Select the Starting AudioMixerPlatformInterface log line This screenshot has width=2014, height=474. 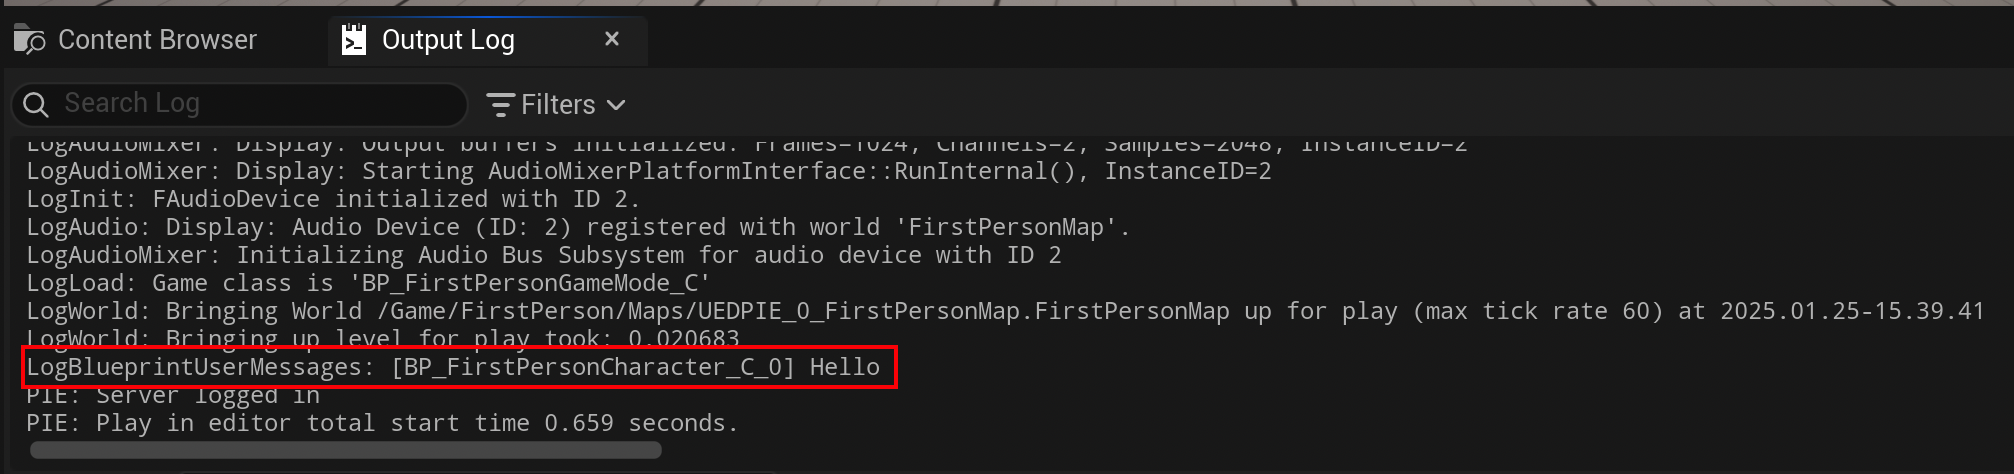(x=648, y=171)
